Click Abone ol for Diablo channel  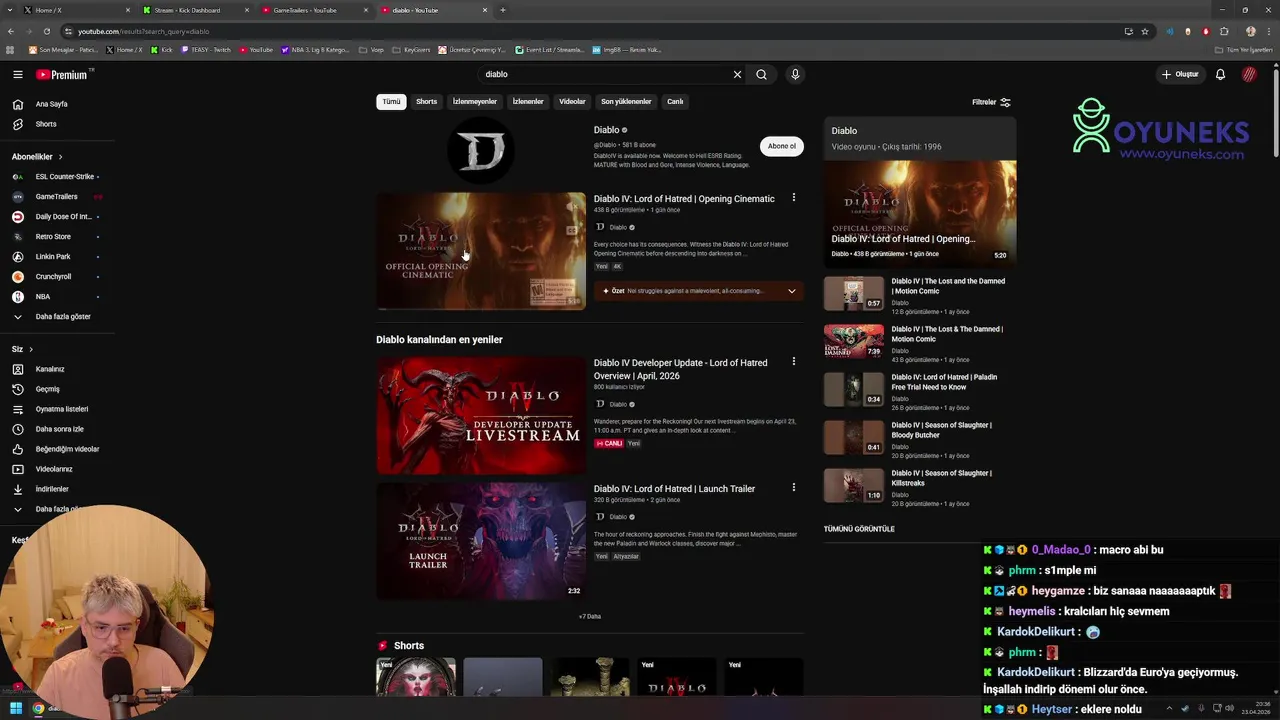click(x=782, y=146)
